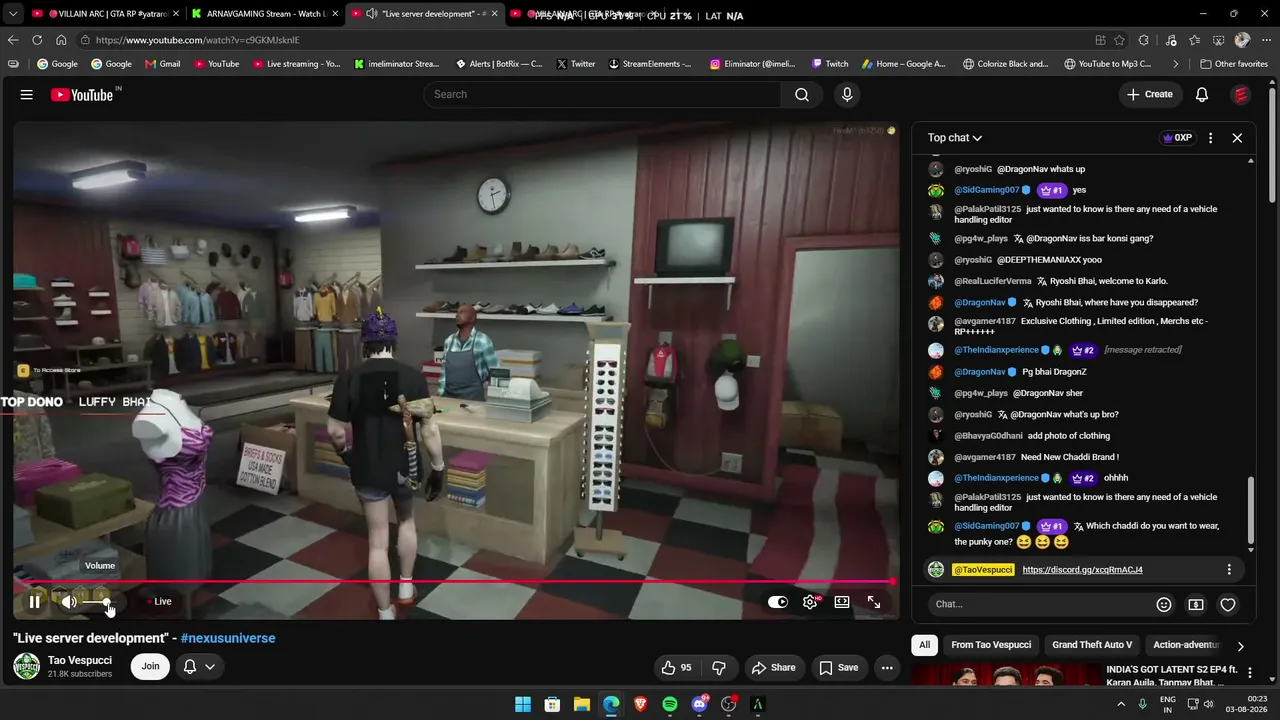Open browser extensions puzzle icon

[x=1144, y=40]
